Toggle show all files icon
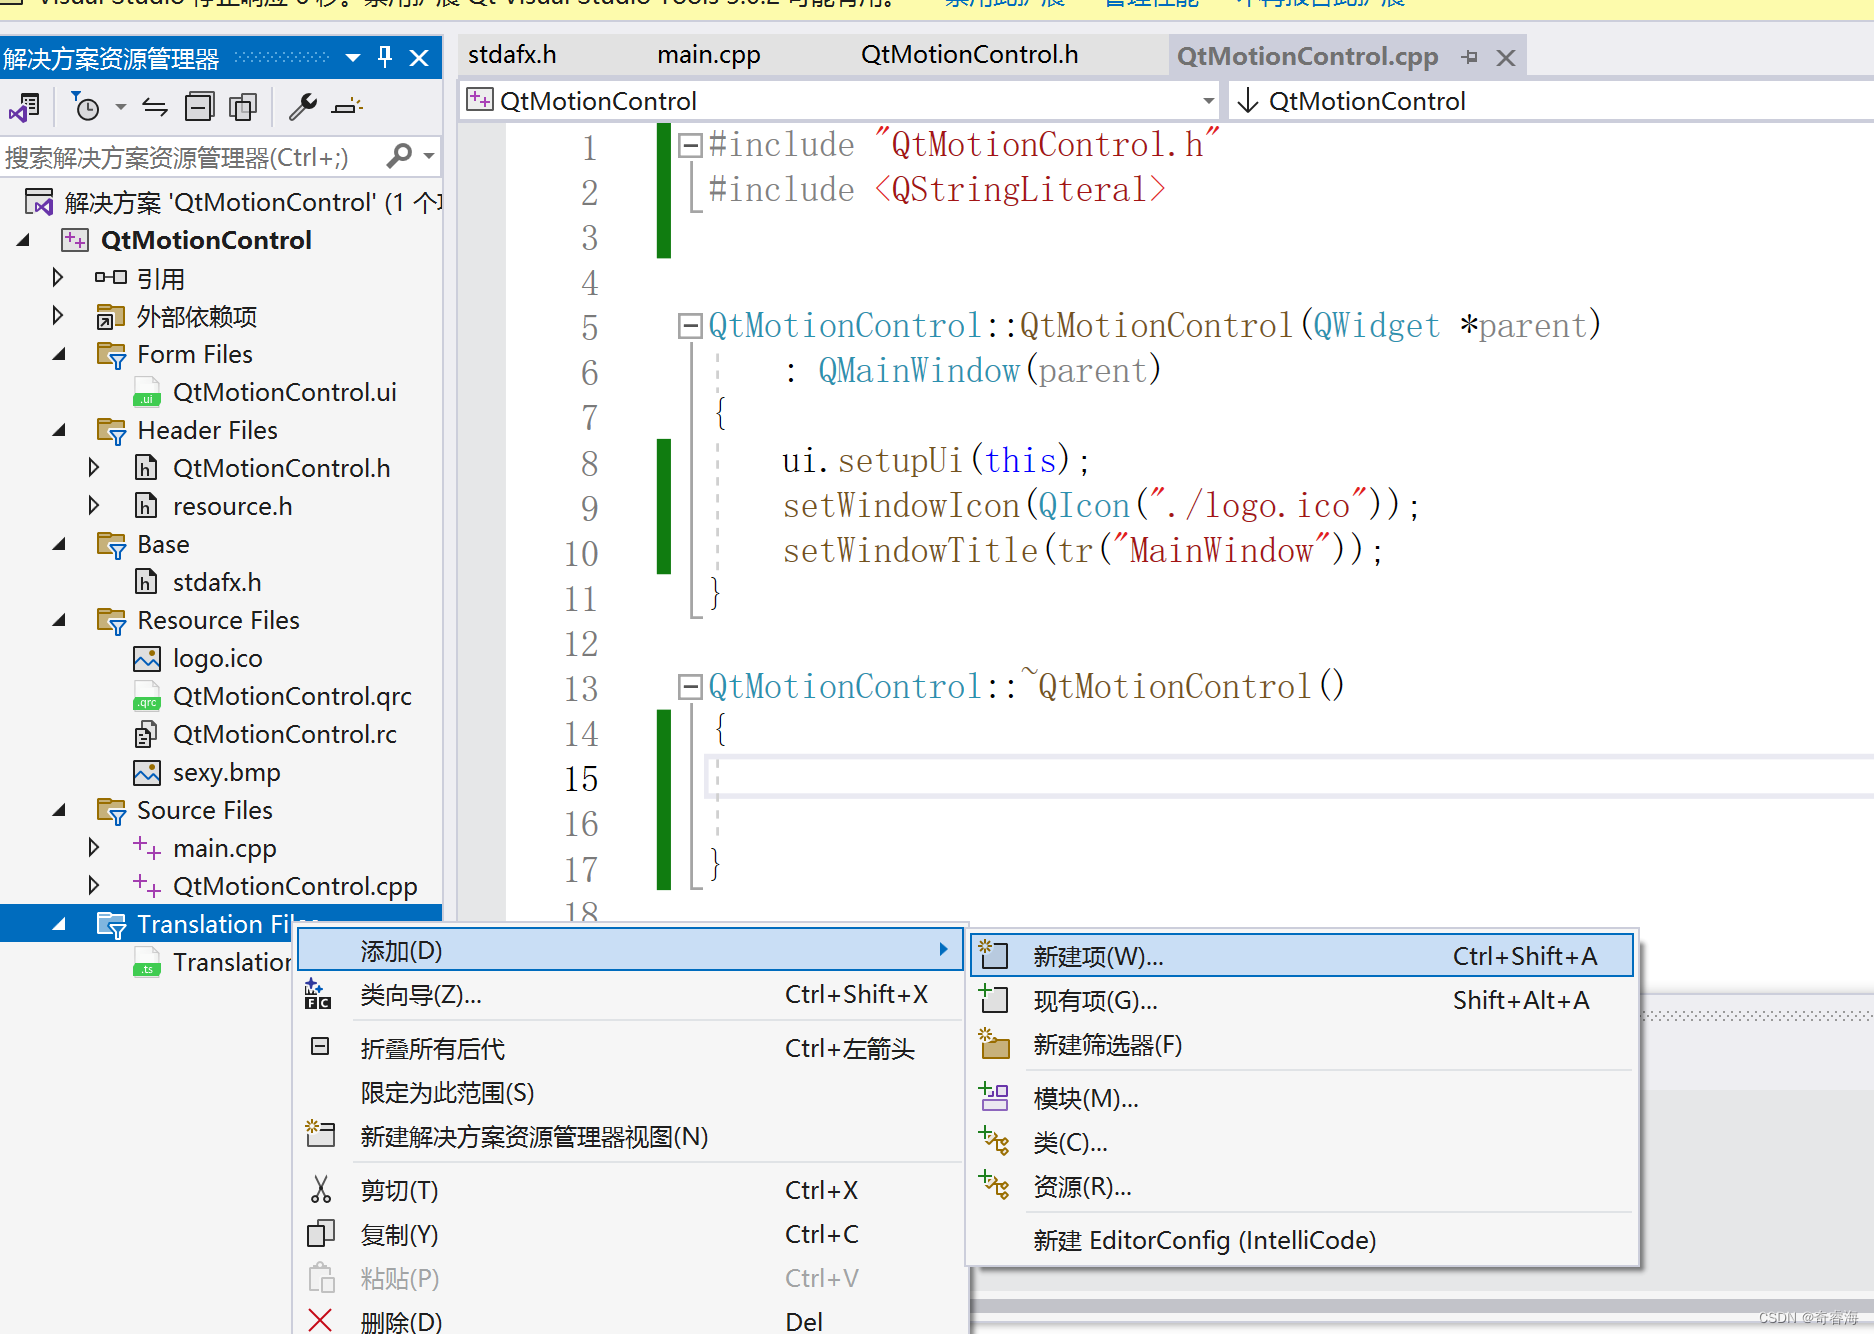Screen dimensions: 1874x1334 (243, 106)
